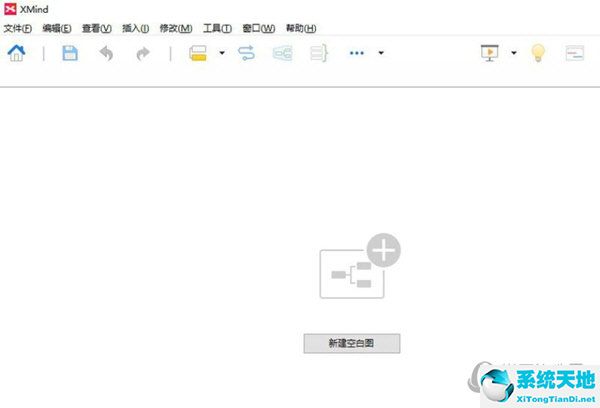600x408 pixels.
Task: Click the XMind logo in title bar
Action: [10, 9]
